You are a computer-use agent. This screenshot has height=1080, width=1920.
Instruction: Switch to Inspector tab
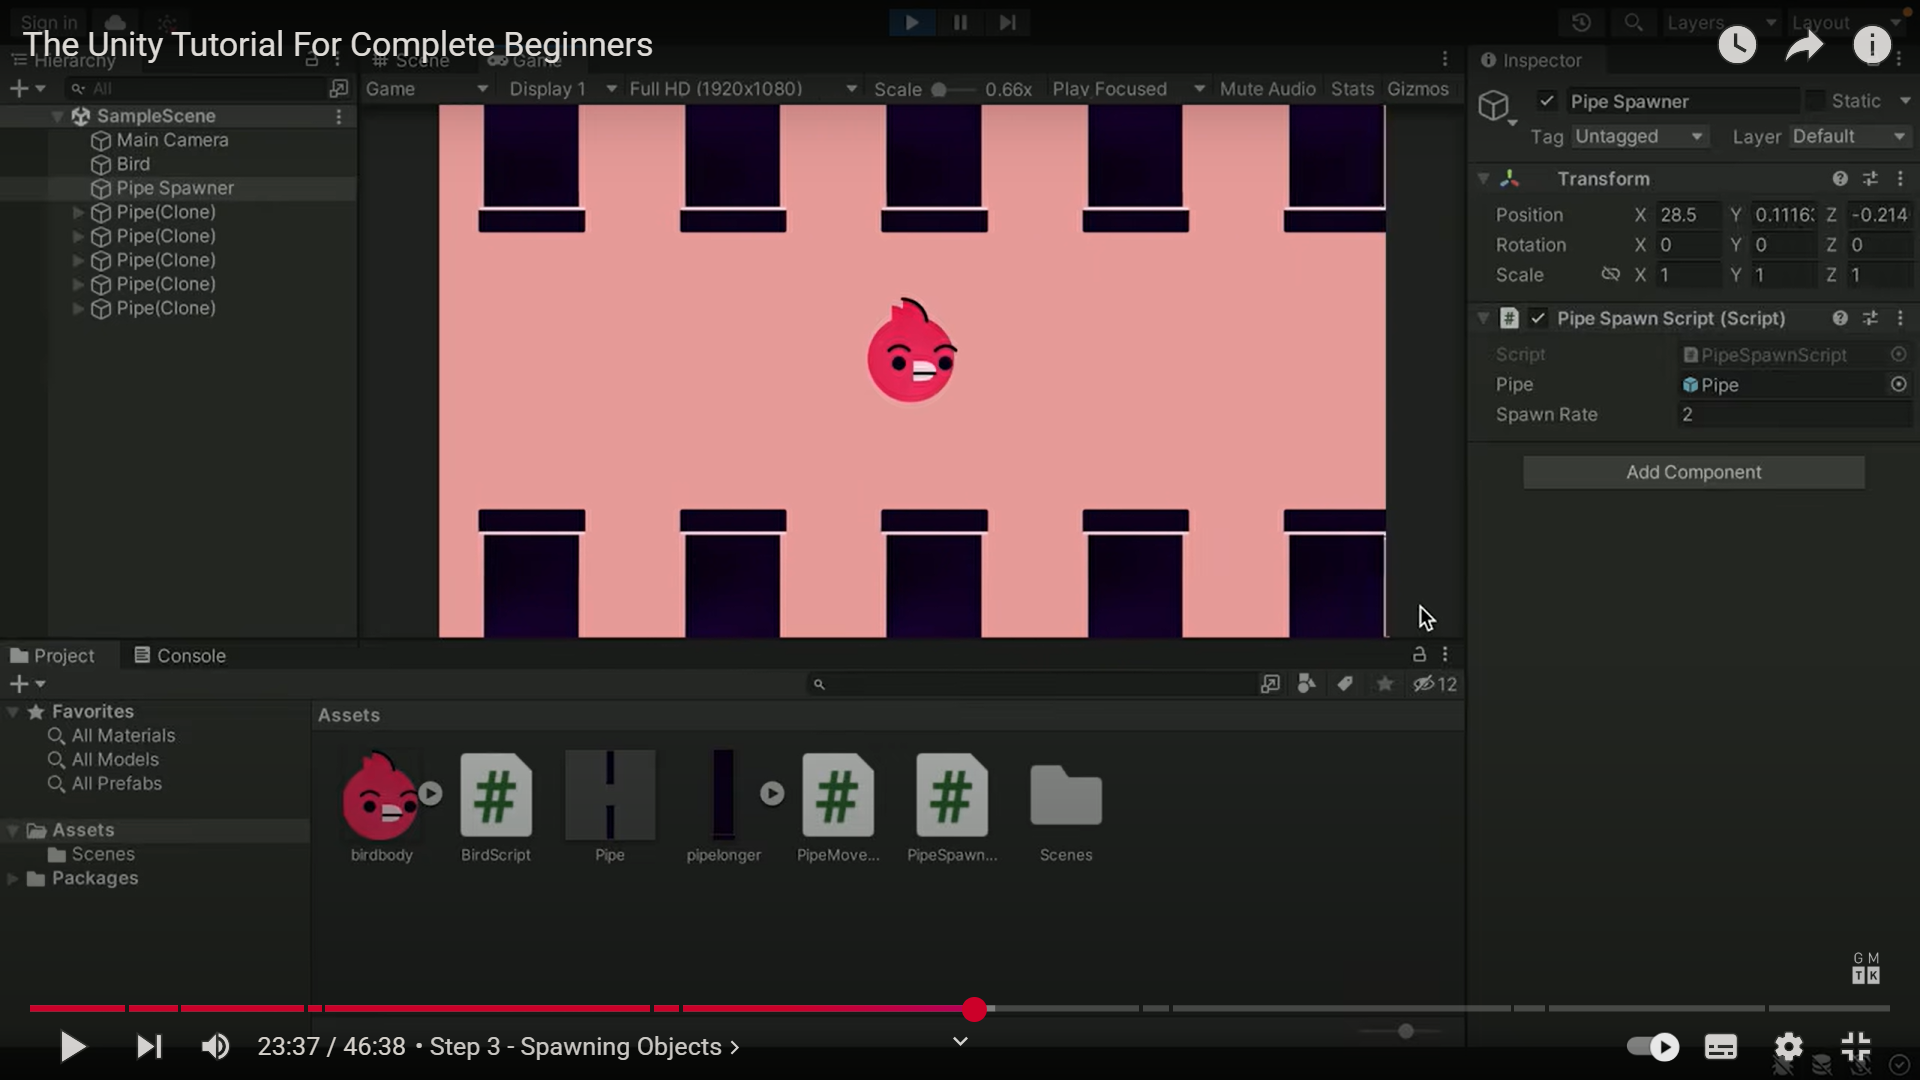[1531, 60]
